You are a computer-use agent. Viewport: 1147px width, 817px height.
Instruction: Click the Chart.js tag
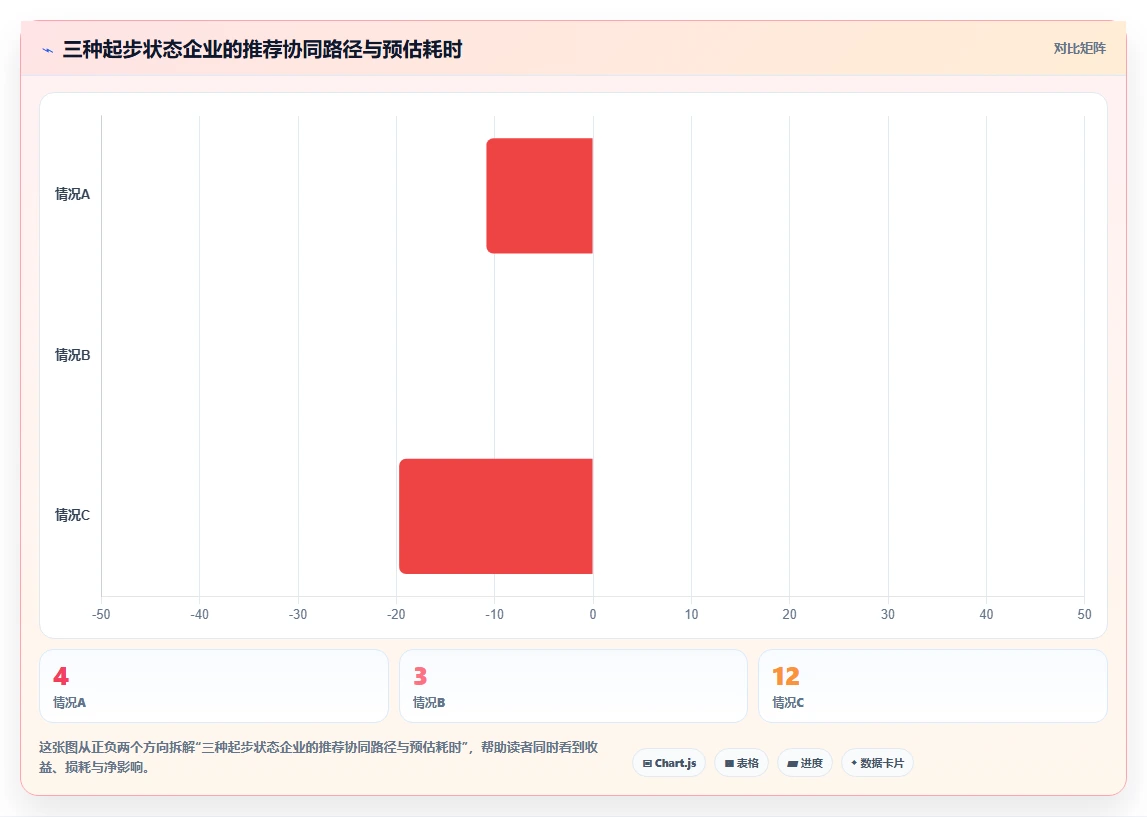coord(669,763)
